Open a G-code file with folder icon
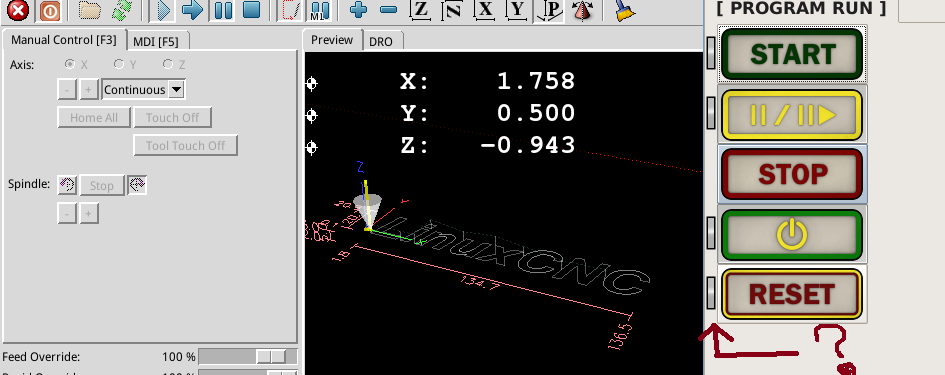Image resolution: width=945 pixels, height=375 pixels. click(x=90, y=10)
